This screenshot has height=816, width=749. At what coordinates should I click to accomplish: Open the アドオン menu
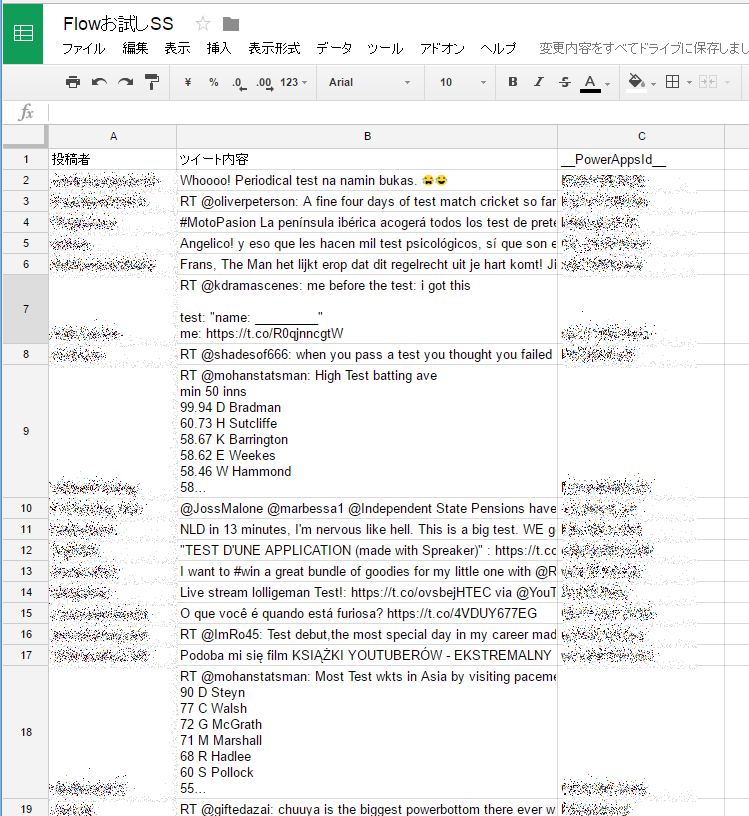442,48
